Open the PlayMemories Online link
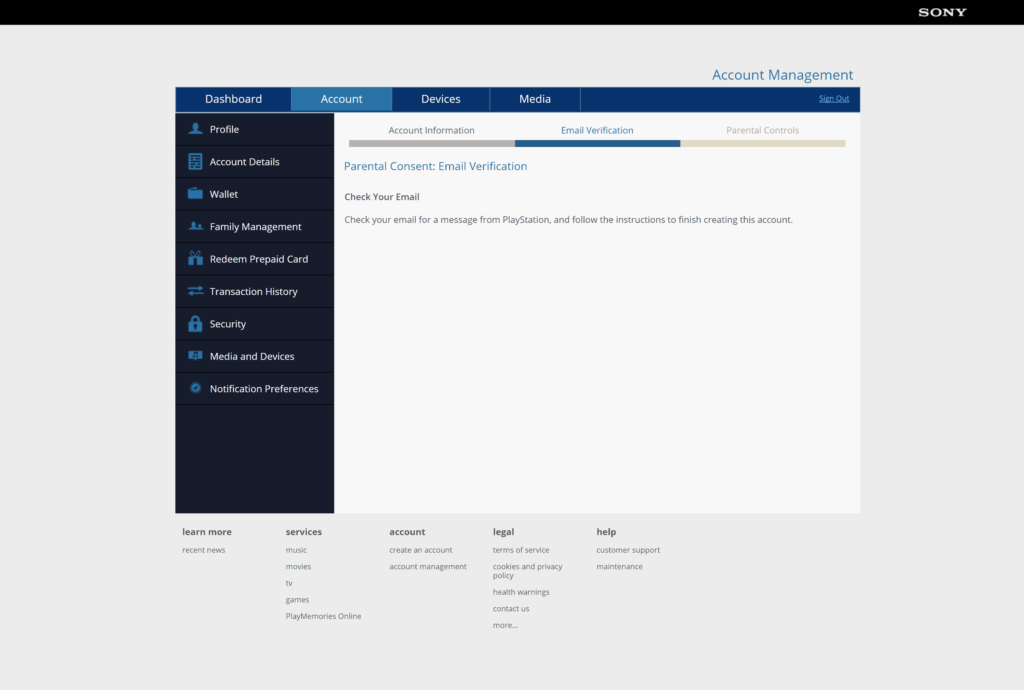 [x=323, y=615]
